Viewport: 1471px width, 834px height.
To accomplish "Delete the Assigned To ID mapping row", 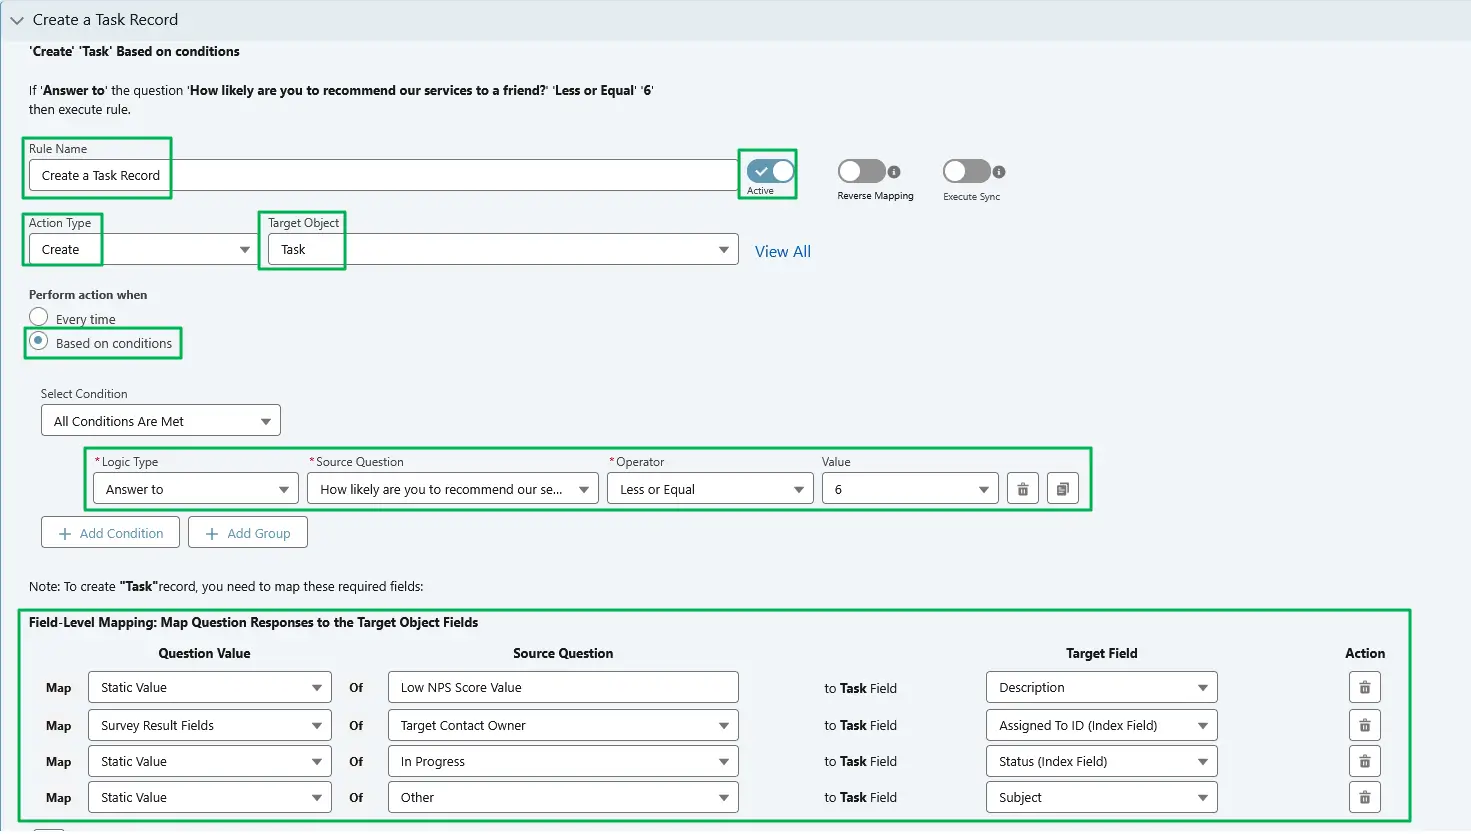I will pos(1364,725).
